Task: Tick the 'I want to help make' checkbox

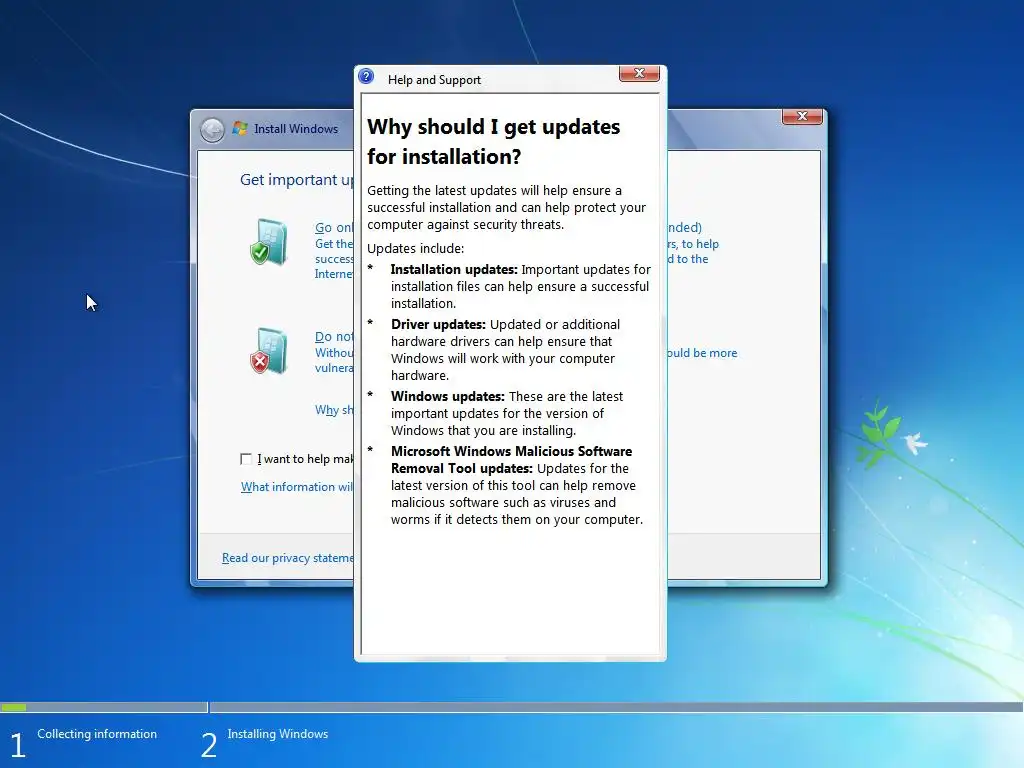Action: tap(246, 459)
